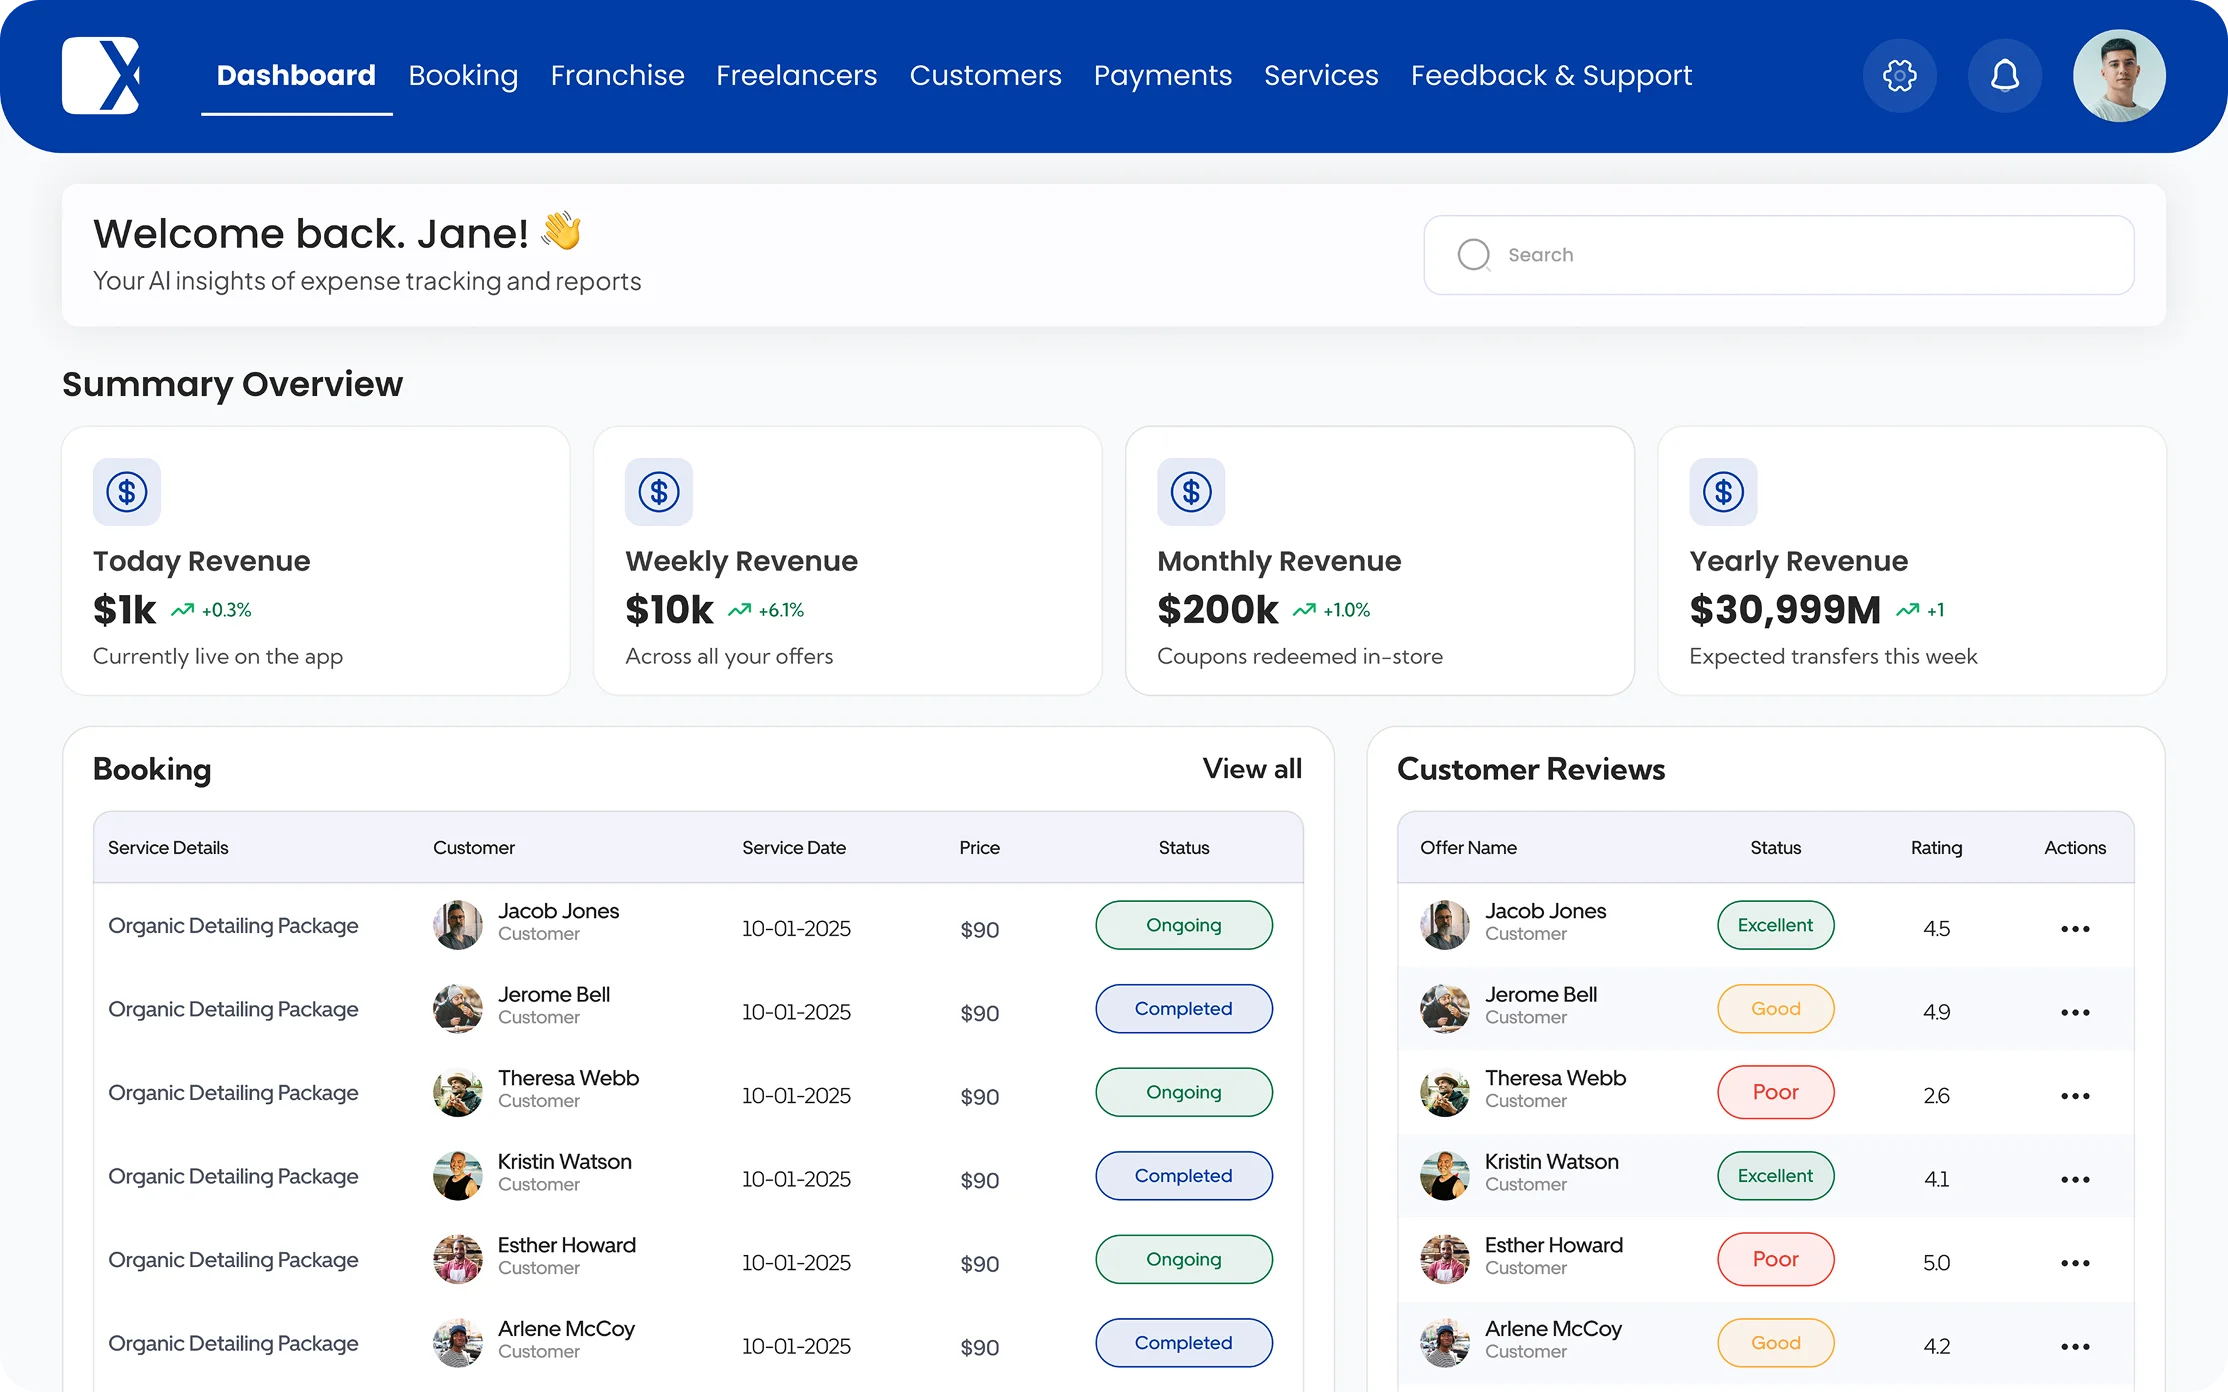Click Esther Howard avatar in Customer Reviews
This screenshot has height=1392, width=2228.
[1445, 1259]
